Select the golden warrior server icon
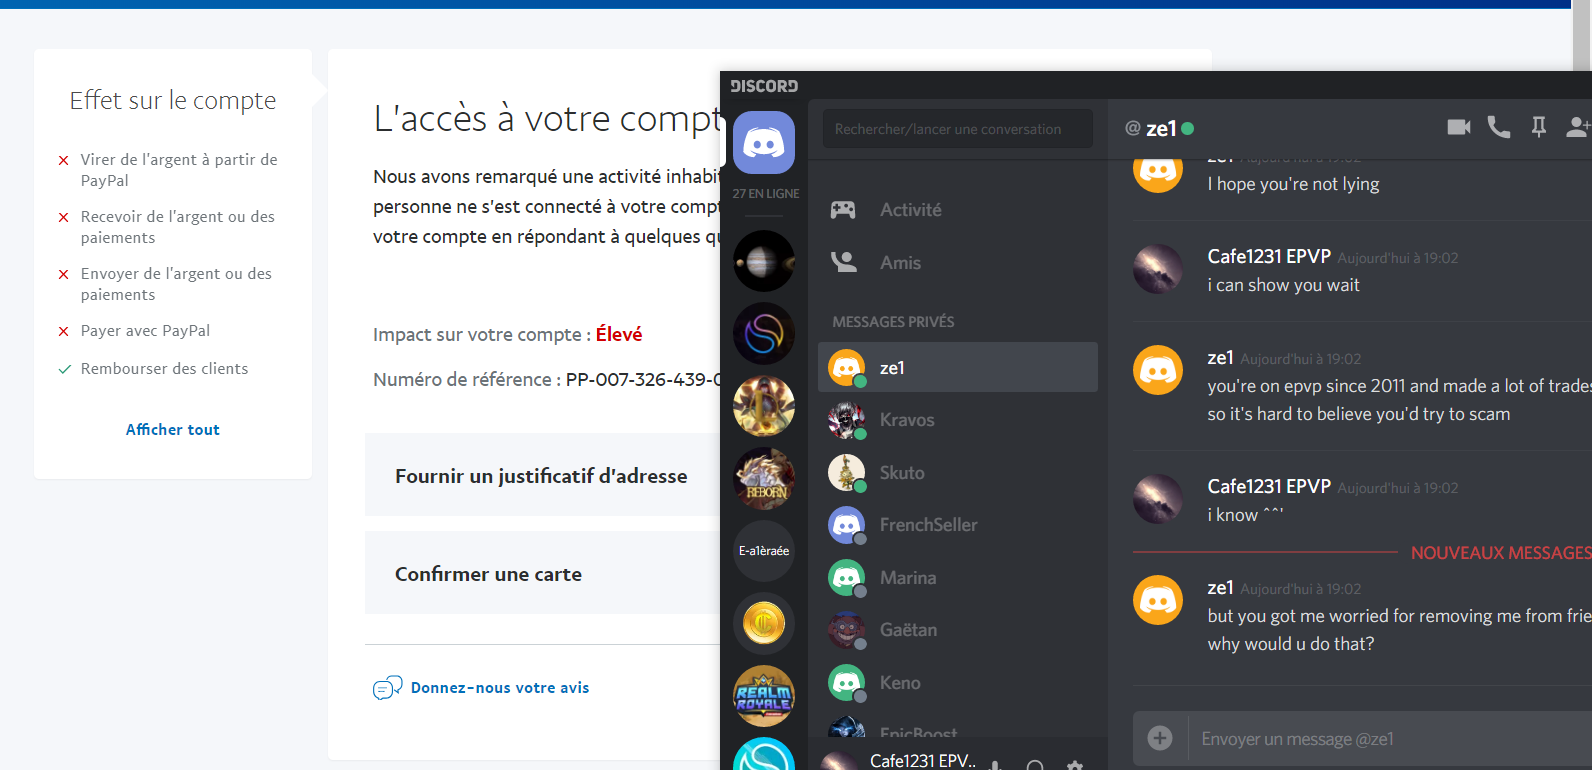1592x770 pixels. click(x=764, y=406)
